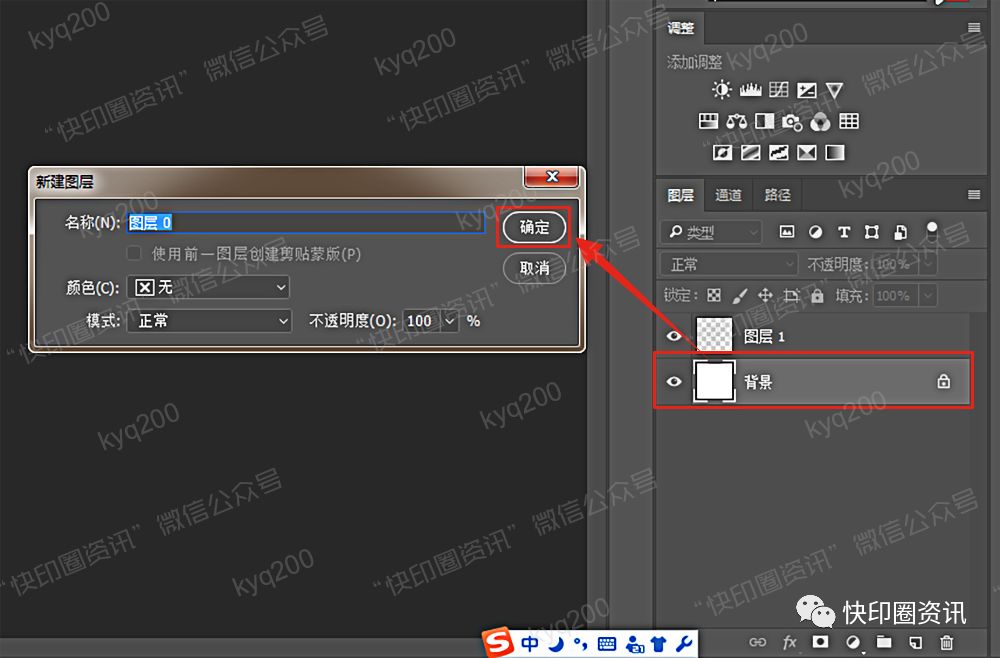Open the 模式 dropdown in dialog

(209, 321)
